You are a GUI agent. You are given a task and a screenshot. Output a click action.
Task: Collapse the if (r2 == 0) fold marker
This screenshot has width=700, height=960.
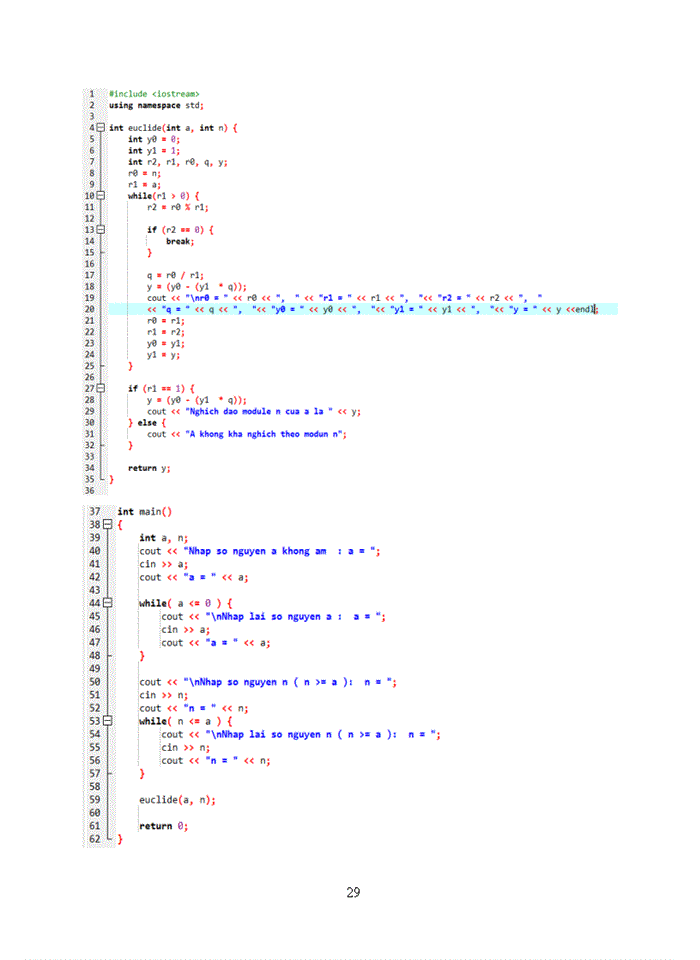100,229
